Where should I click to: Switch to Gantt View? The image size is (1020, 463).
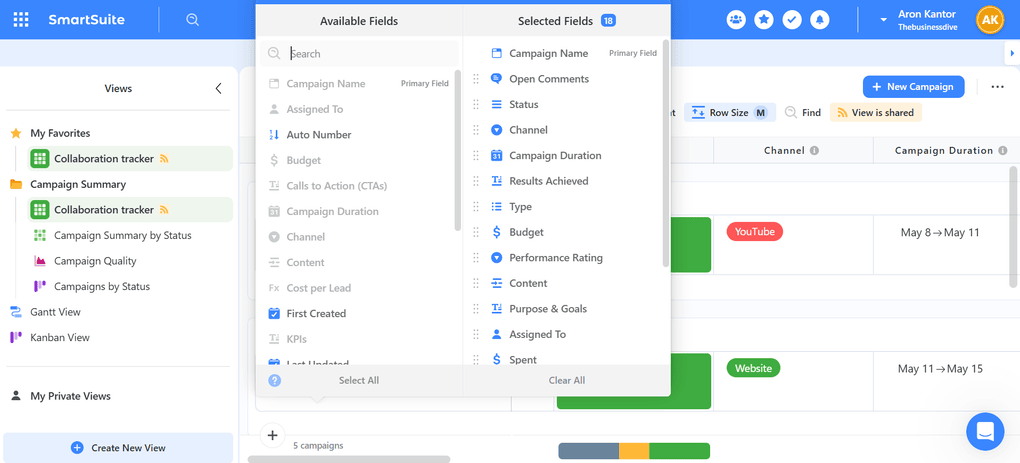tap(55, 312)
